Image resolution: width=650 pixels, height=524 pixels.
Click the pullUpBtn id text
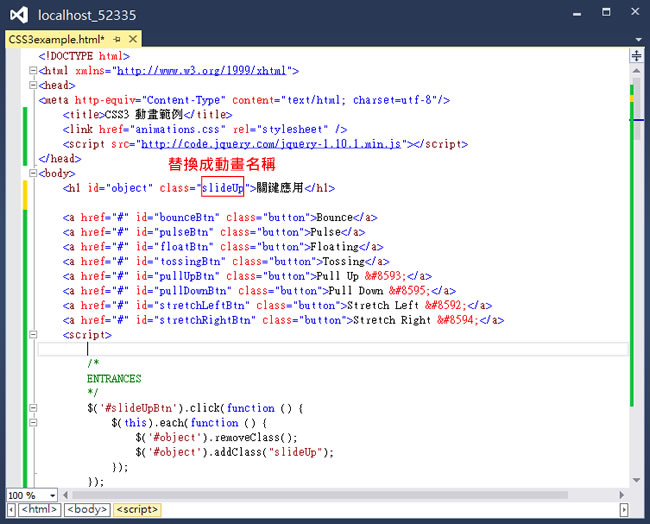pos(187,276)
